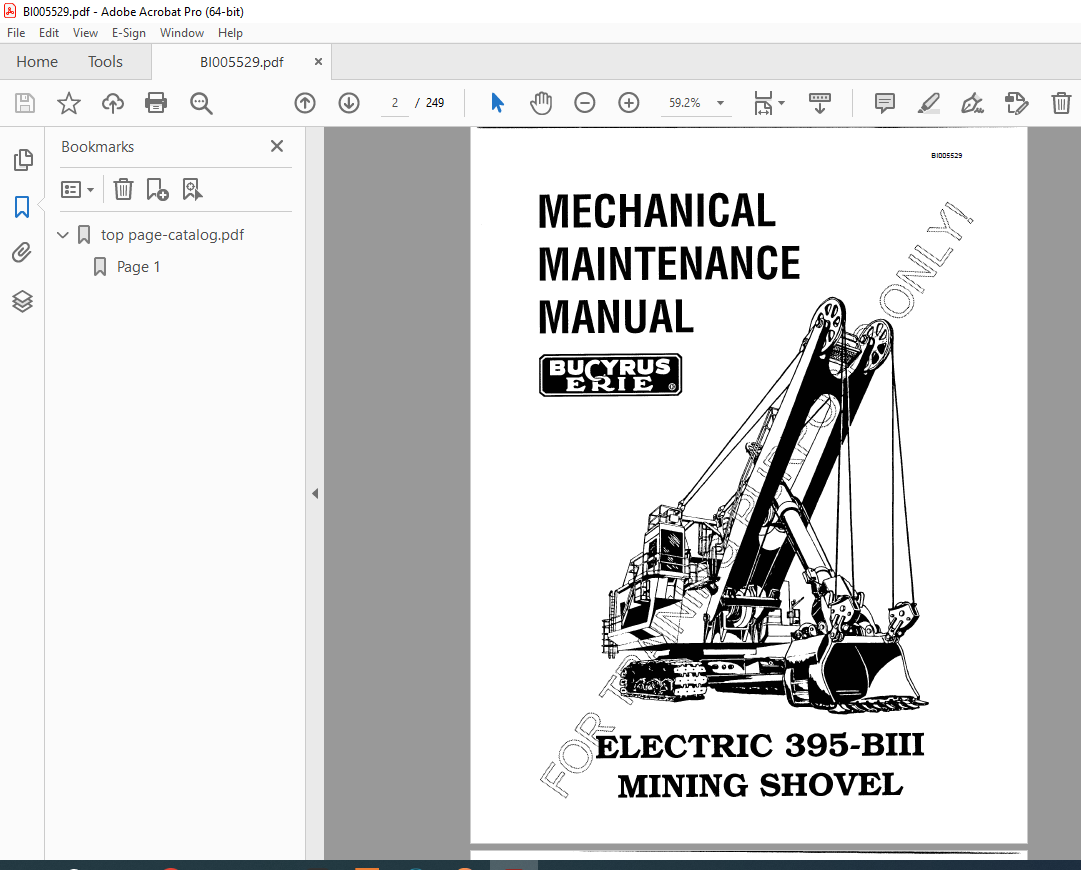
Task: Click 'BI005529' code on the page
Action: [x=947, y=156]
